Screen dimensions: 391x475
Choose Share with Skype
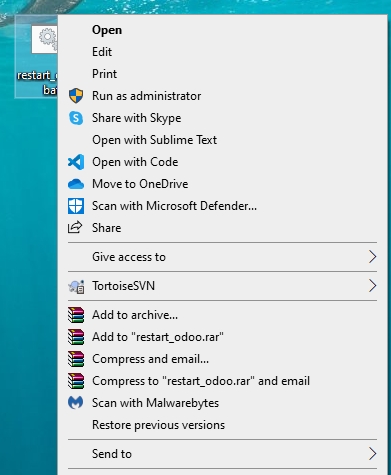point(222,118)
